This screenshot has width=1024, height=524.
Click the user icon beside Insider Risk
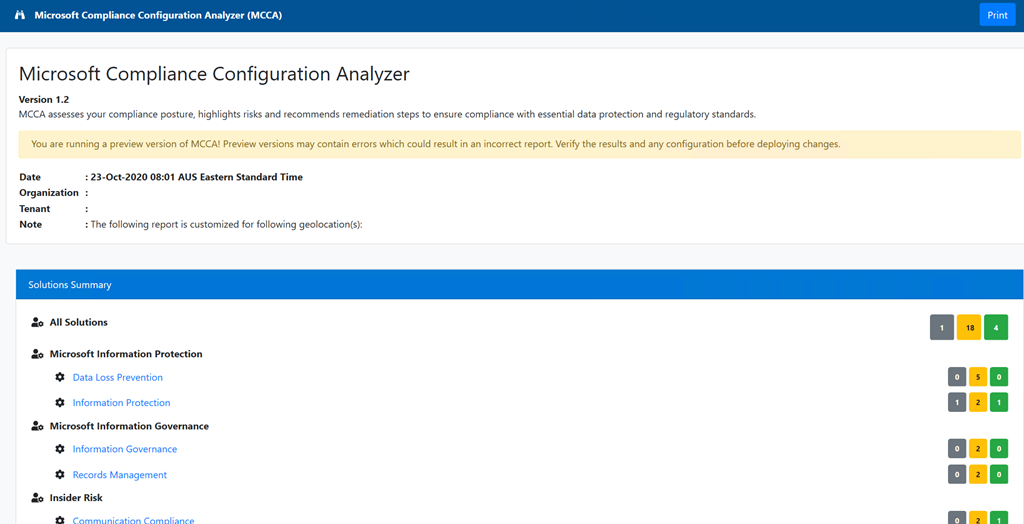pos(37,498)
